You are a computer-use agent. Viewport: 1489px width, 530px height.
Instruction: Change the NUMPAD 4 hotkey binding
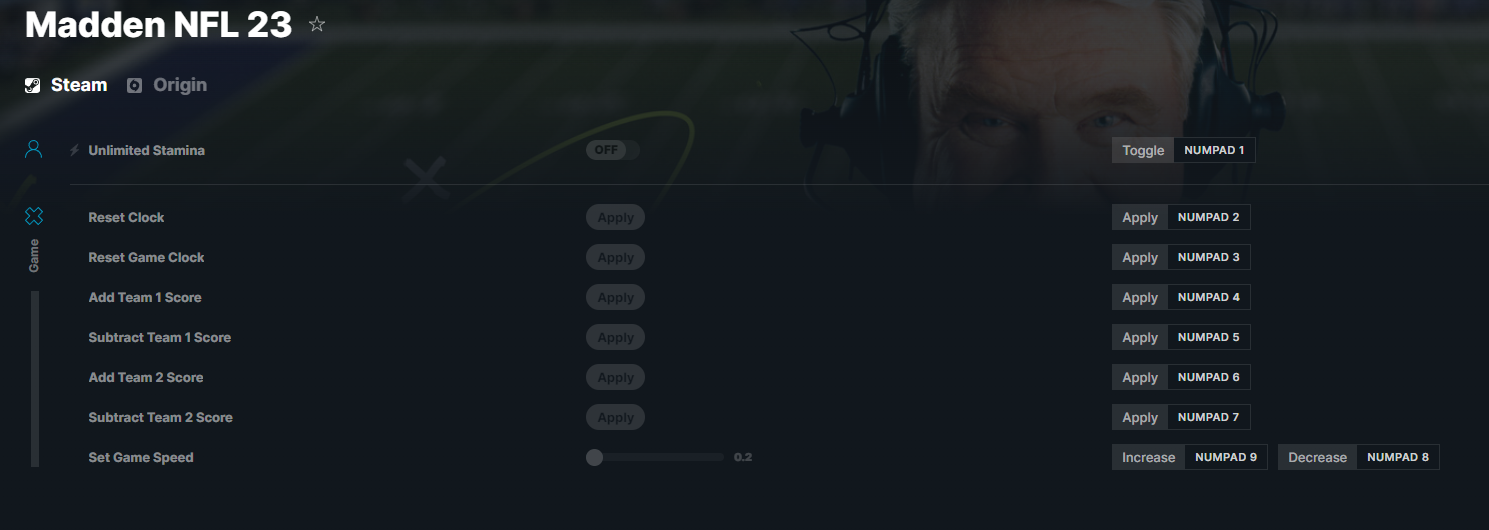1209,297
